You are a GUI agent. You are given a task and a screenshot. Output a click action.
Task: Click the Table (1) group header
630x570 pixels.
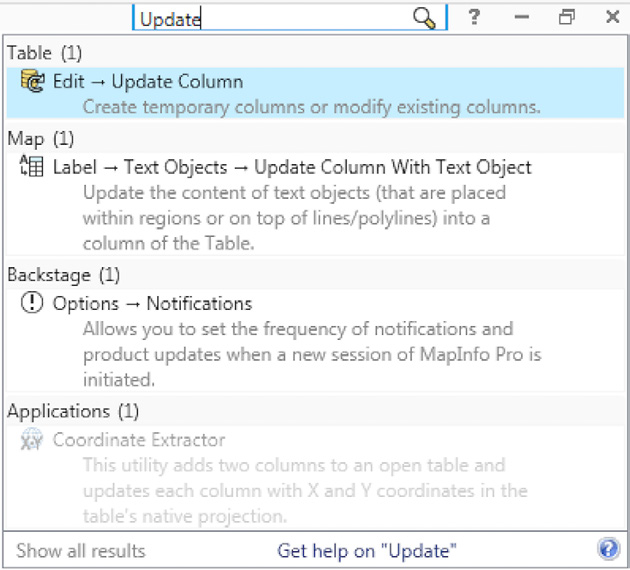pos(45,52)
